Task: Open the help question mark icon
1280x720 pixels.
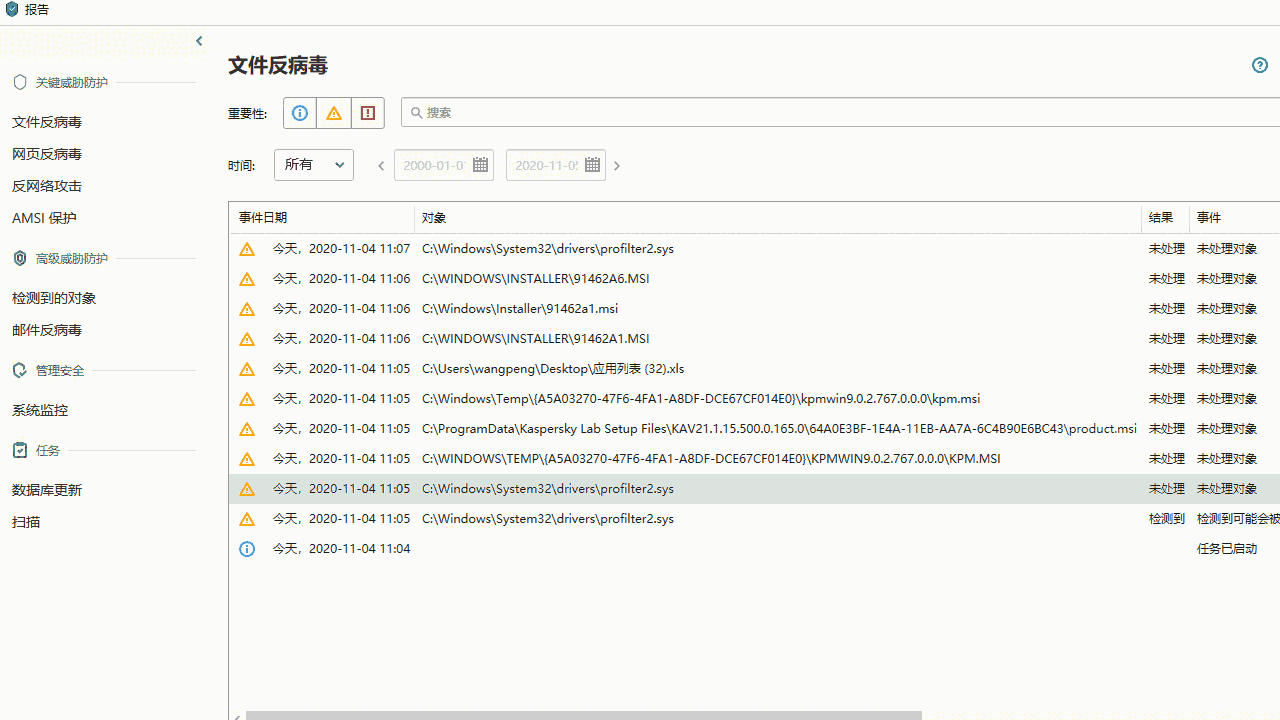Action: (x=1260, y=65)
